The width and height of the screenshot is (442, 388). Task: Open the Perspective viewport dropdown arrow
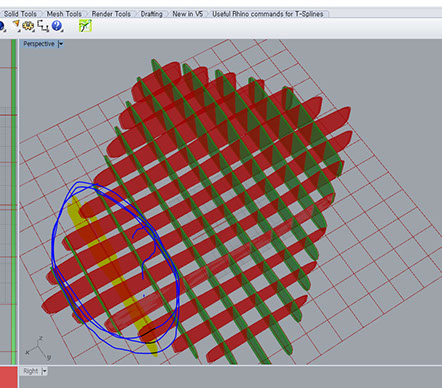point(61,44)
